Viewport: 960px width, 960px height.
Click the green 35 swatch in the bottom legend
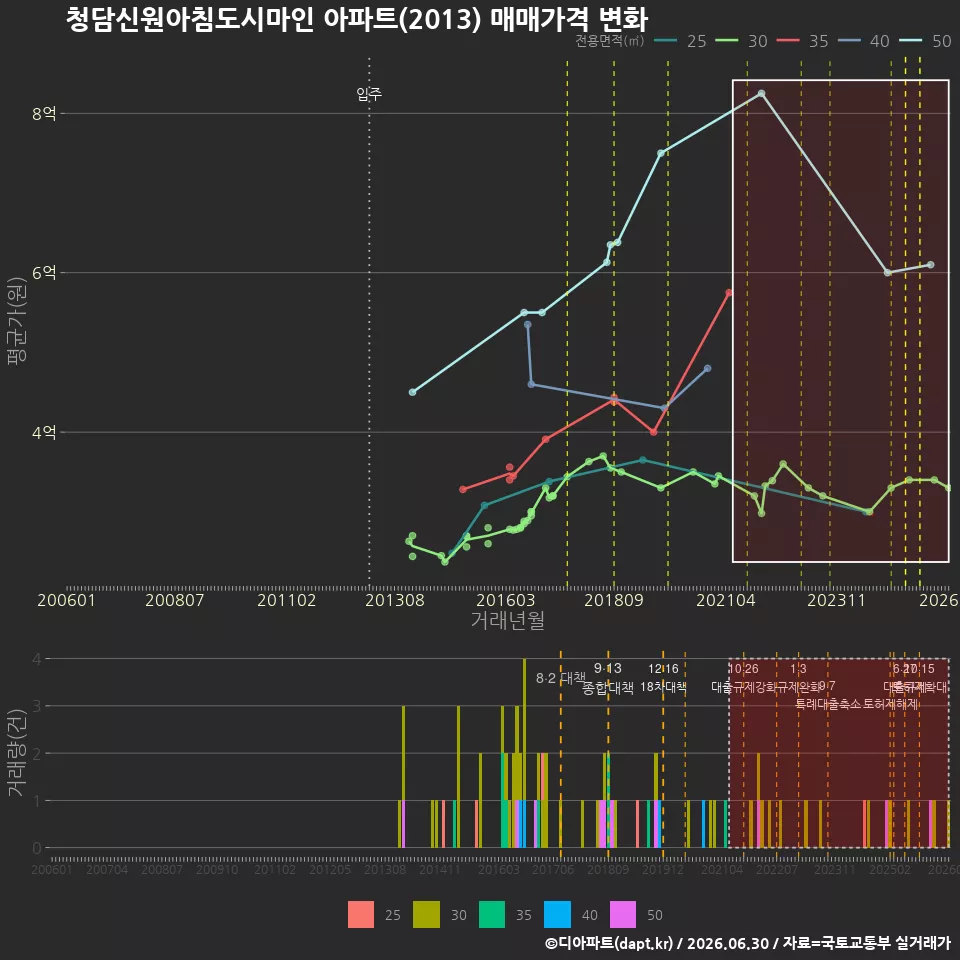coord(492,915)
